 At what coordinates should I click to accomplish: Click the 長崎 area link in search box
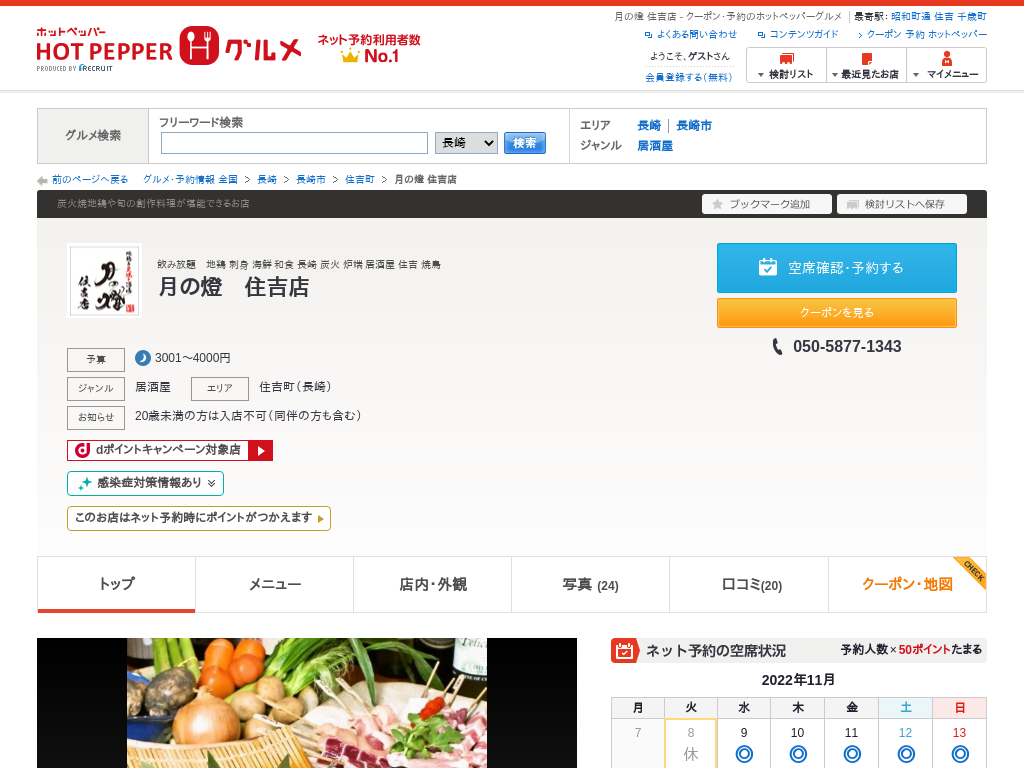pyautogui.click(x=649, y=125)
